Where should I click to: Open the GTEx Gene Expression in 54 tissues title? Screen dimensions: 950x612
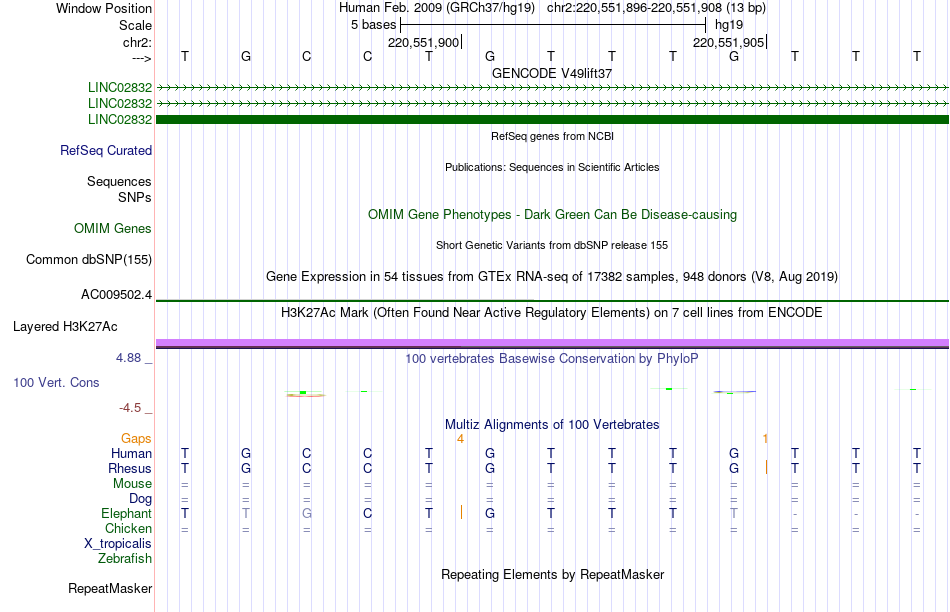pyautogui.click(x=552, y=277)
